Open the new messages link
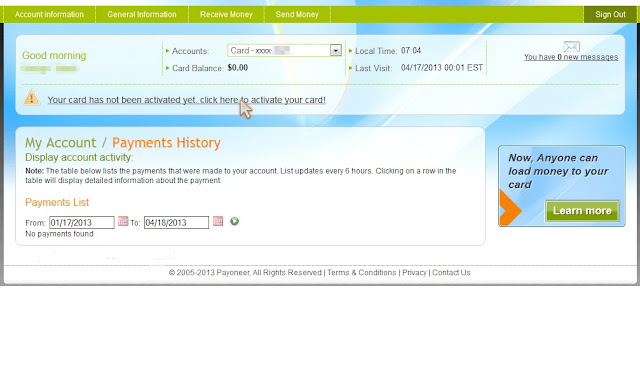640x384 pixels. pos(571,57)
